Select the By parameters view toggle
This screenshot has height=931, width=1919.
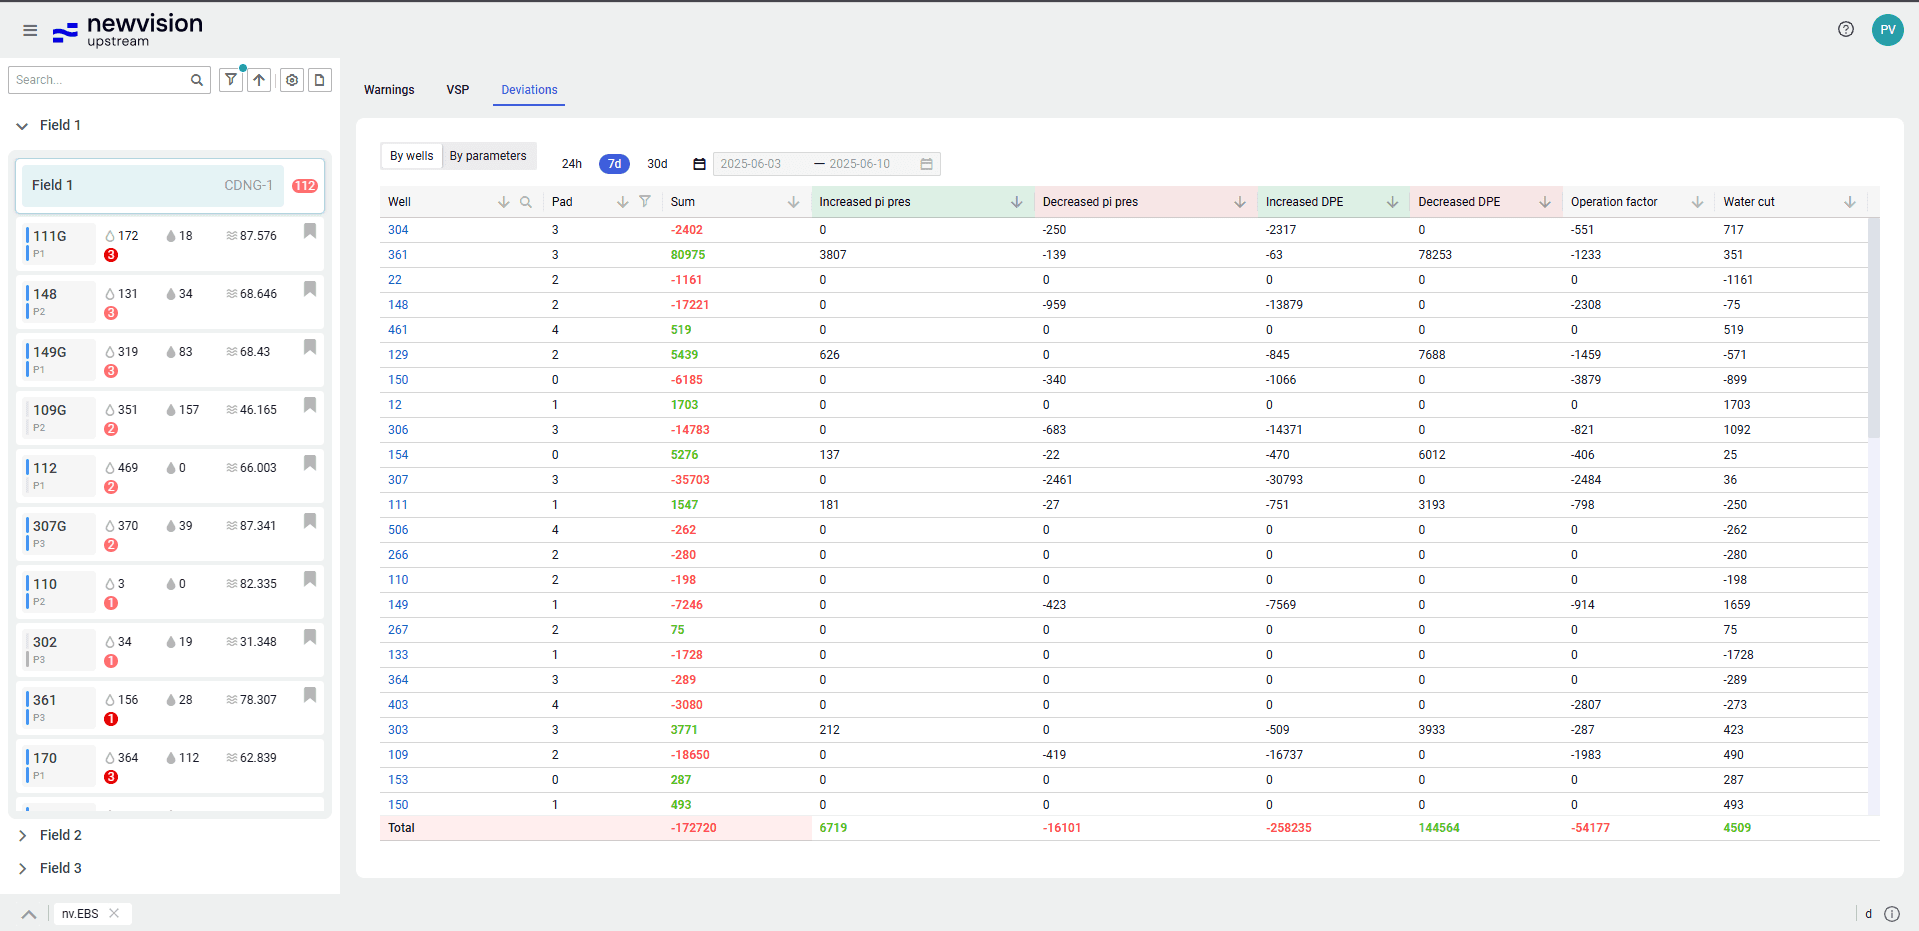point(488,156)
